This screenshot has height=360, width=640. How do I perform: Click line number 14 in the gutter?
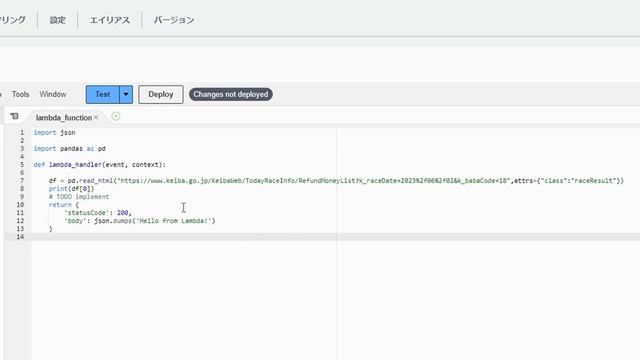[20, 237]
